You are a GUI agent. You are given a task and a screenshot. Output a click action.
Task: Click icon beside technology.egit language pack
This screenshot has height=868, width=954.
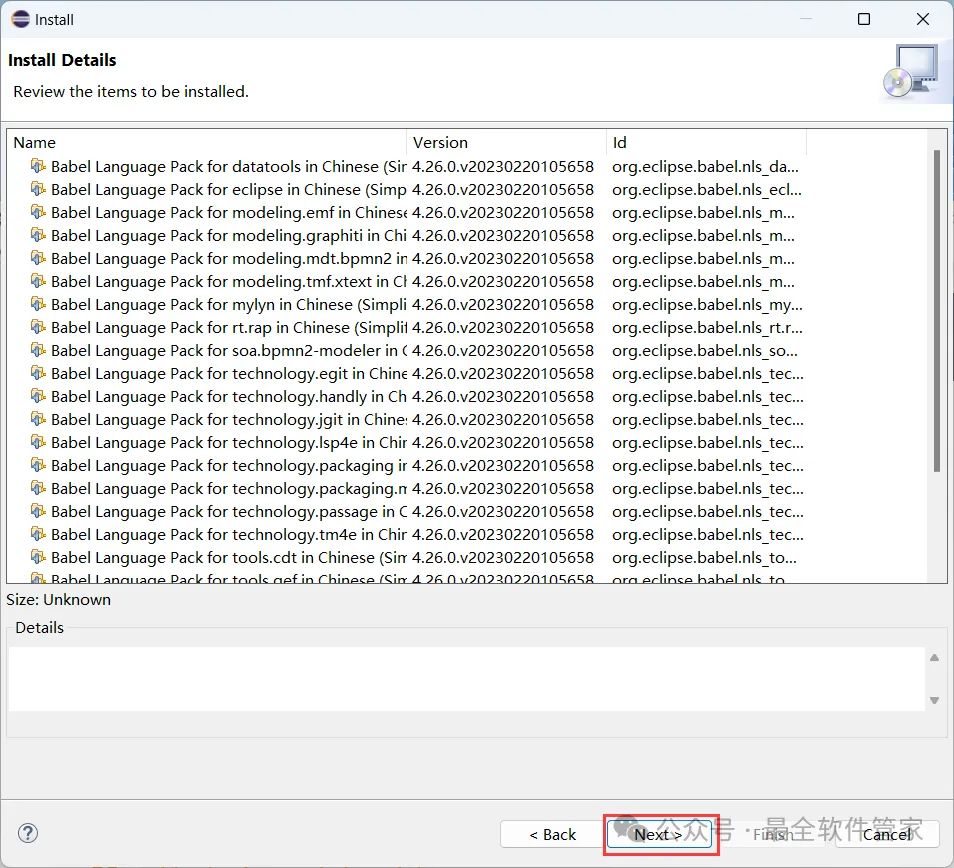pos(38,373)
